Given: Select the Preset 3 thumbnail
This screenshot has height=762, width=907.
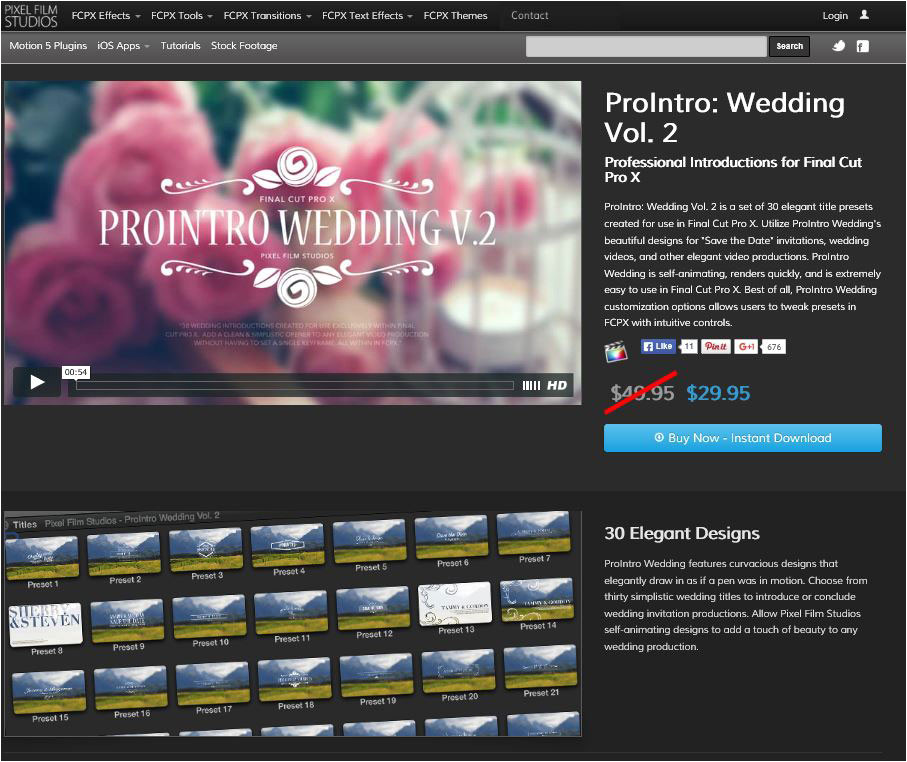Looking at the screenshot, I should (x=206, y=549).
